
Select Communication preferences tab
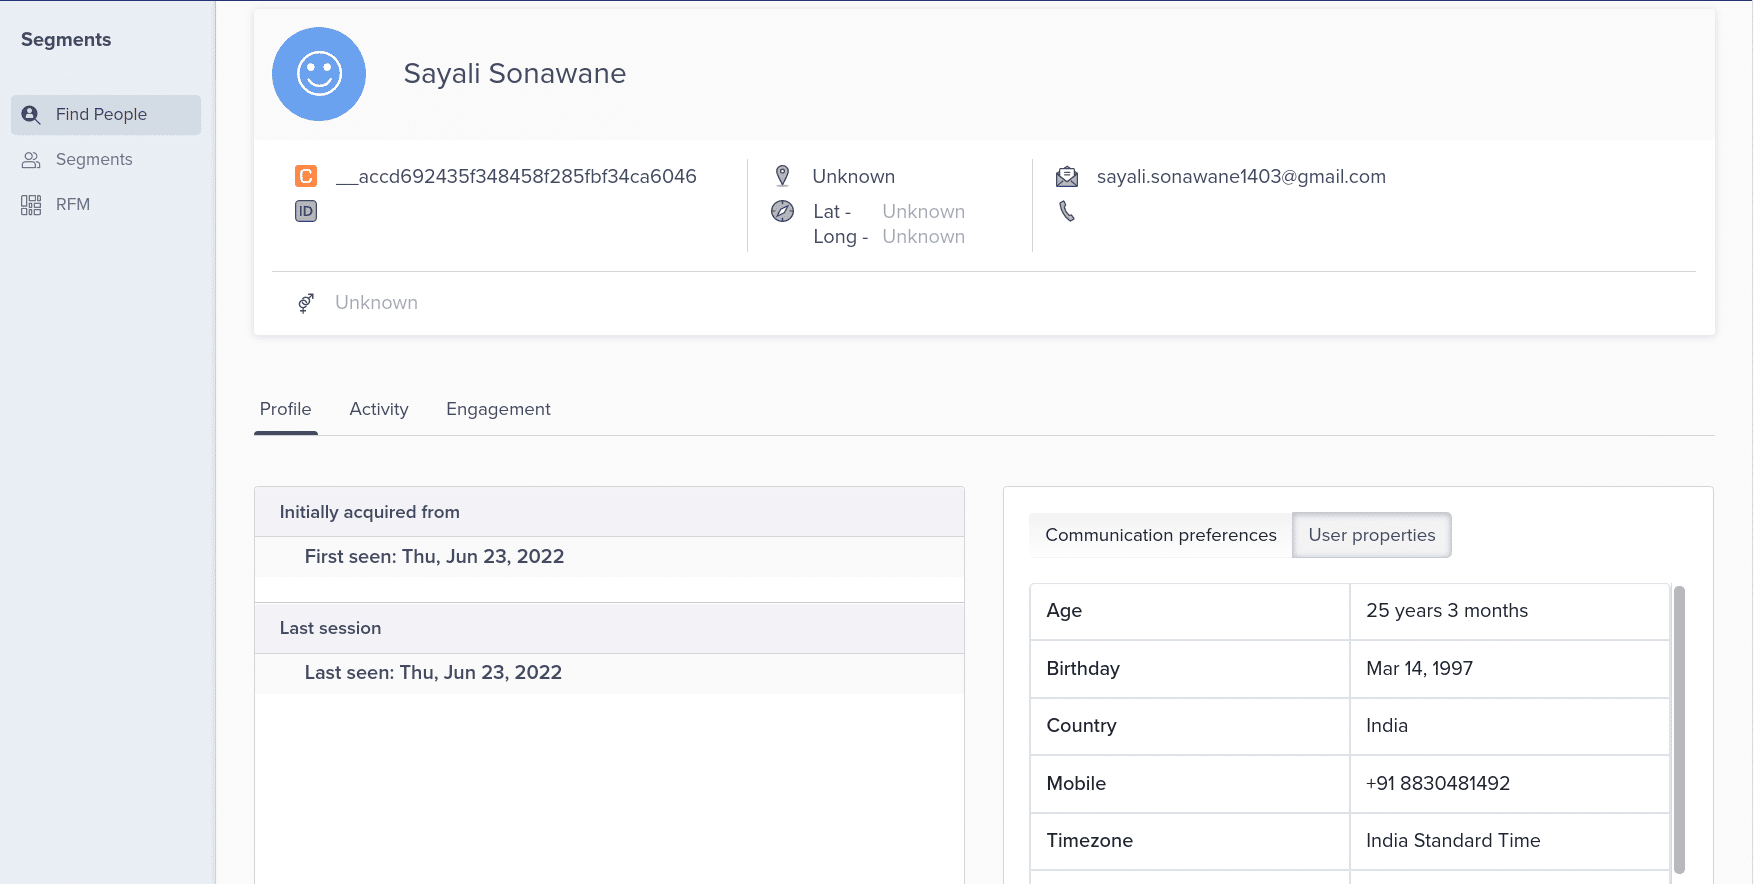click(1161, 535)
